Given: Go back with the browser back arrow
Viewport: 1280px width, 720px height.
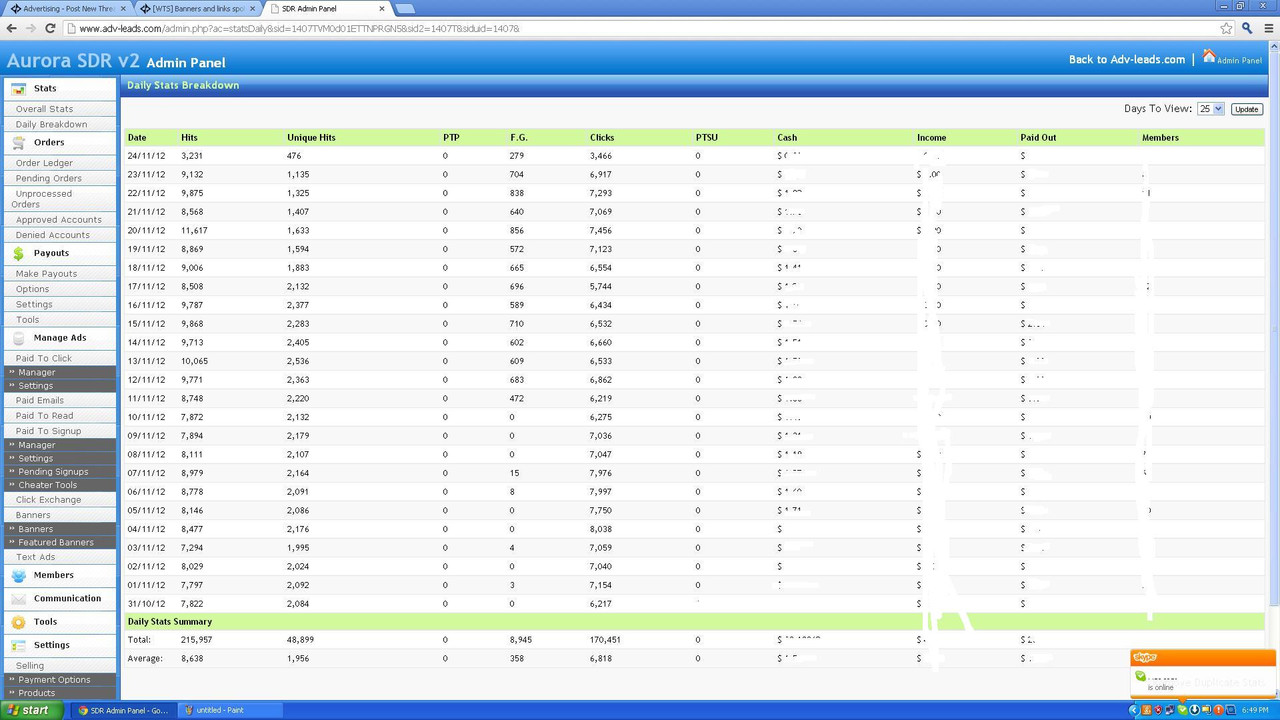Looking at the screenshot, I should click(x=12, y=28).
